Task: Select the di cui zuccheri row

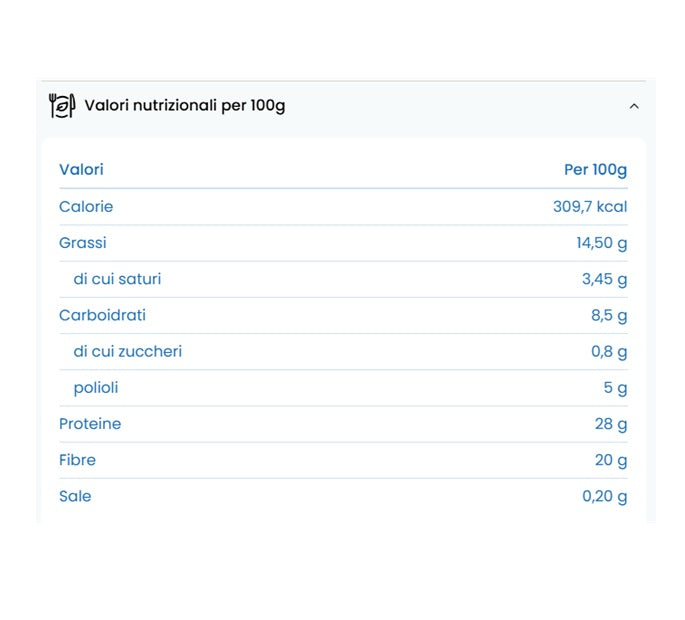Action: [x=127, y=351]
